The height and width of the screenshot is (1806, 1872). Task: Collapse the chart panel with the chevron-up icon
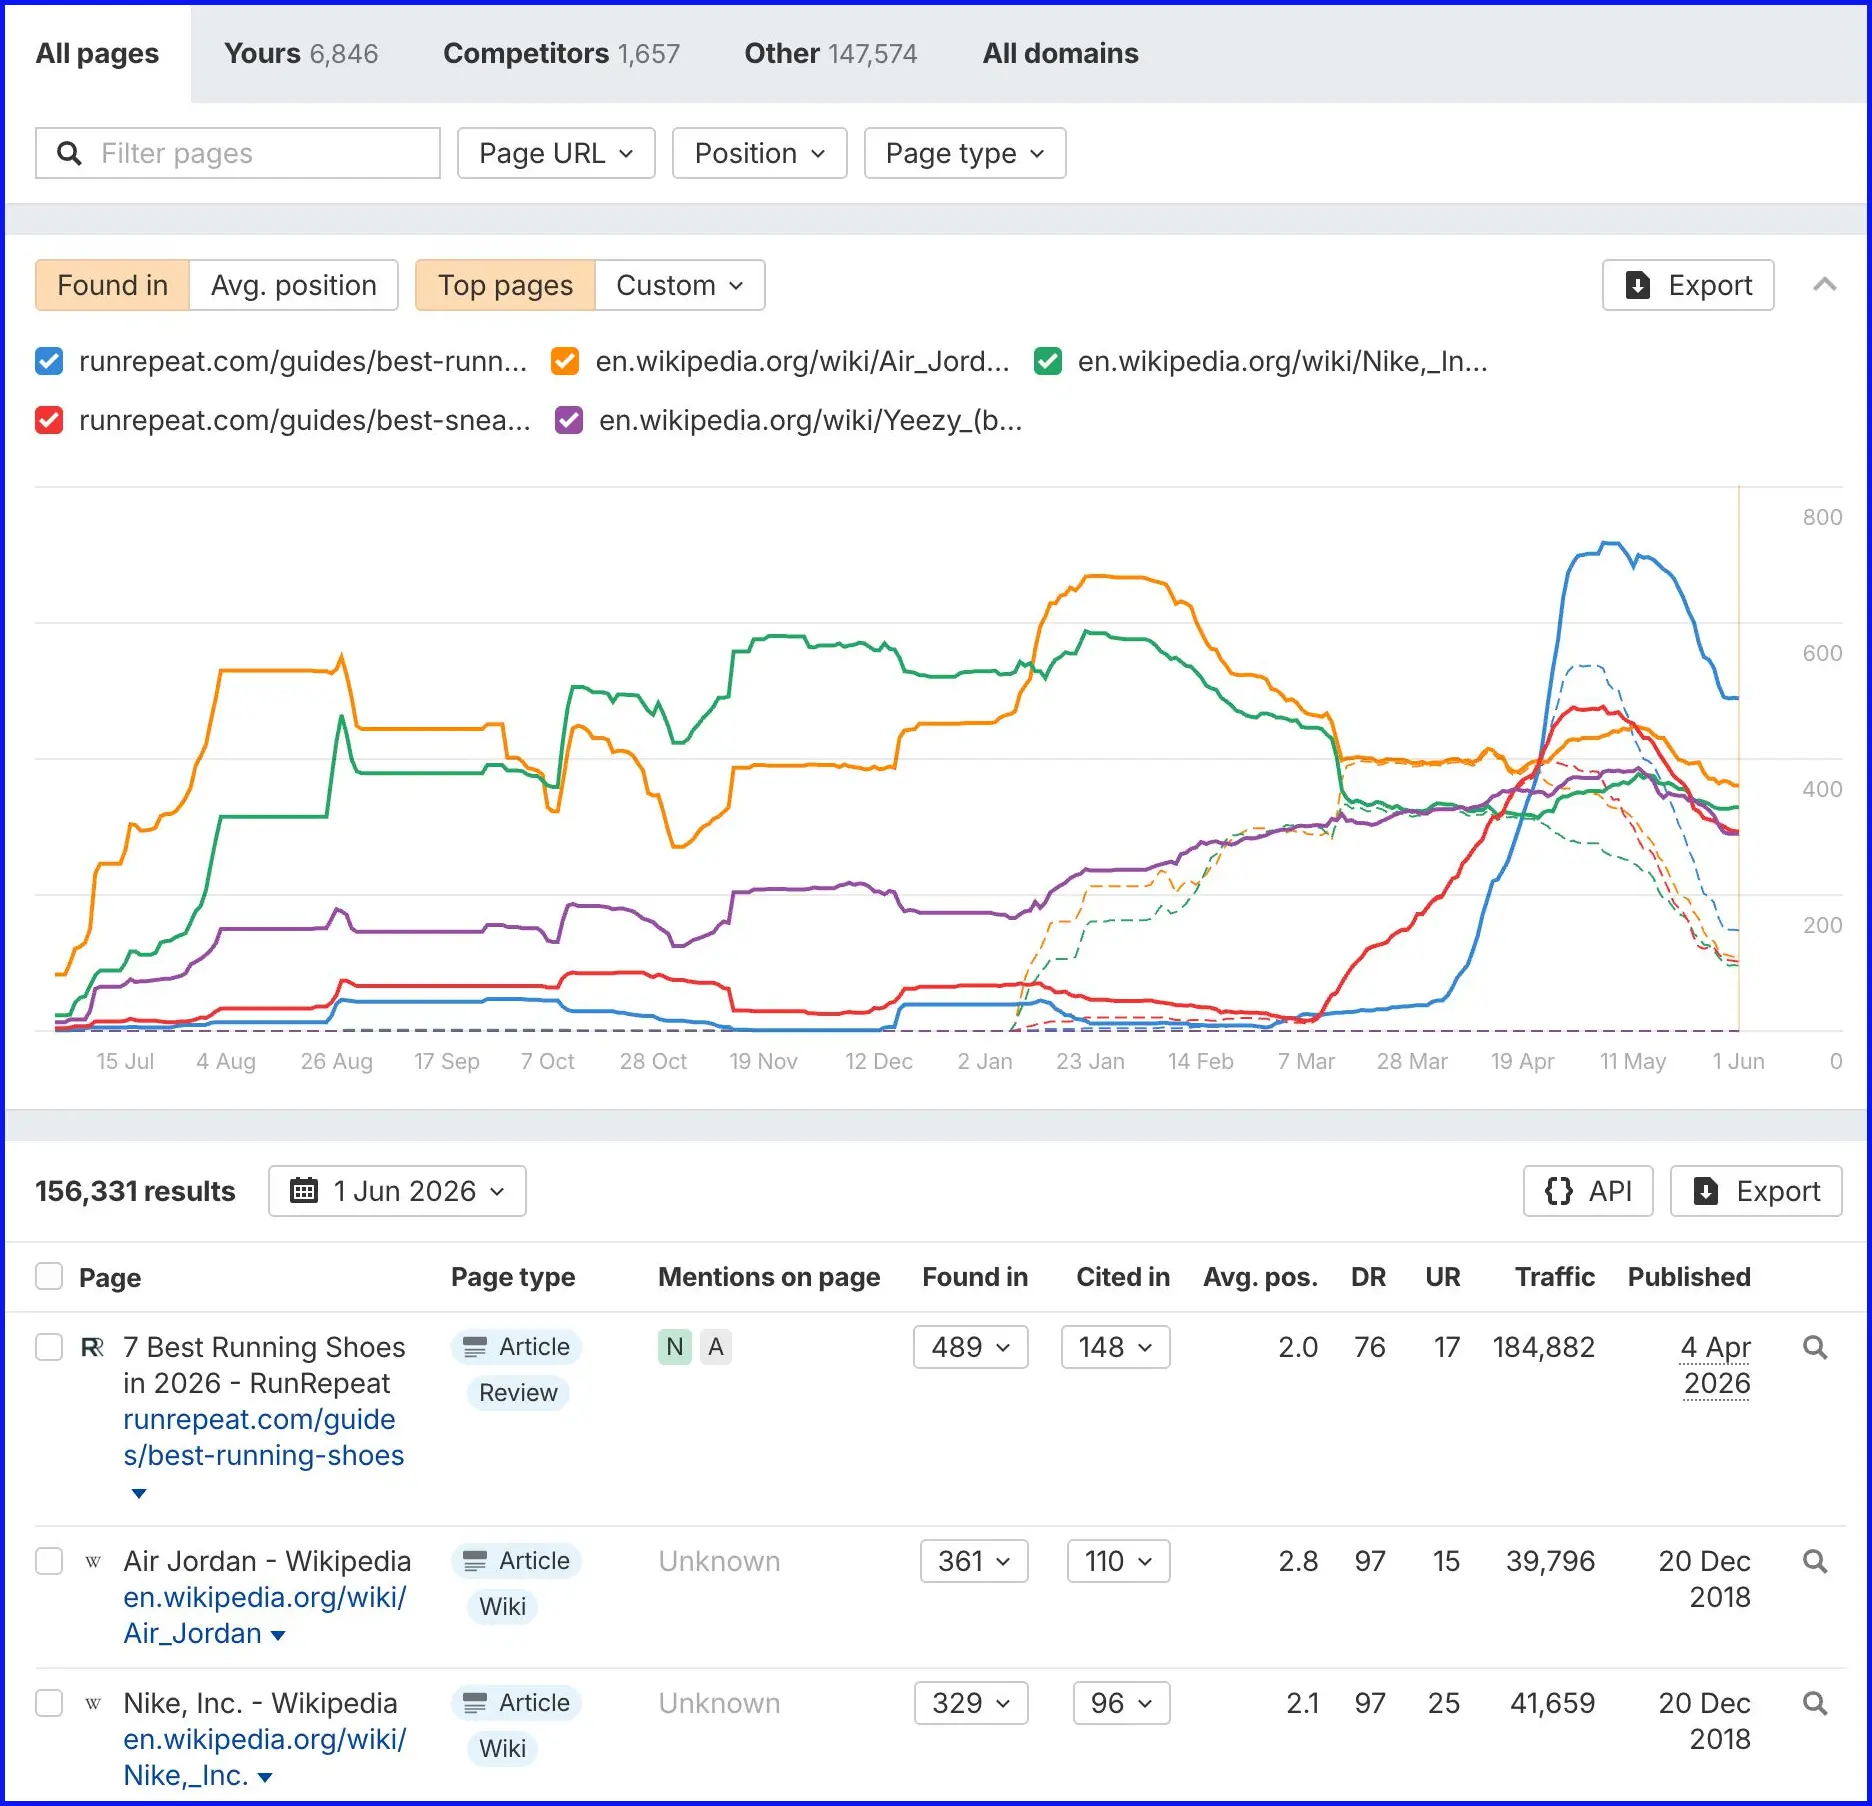[1825, 285]
